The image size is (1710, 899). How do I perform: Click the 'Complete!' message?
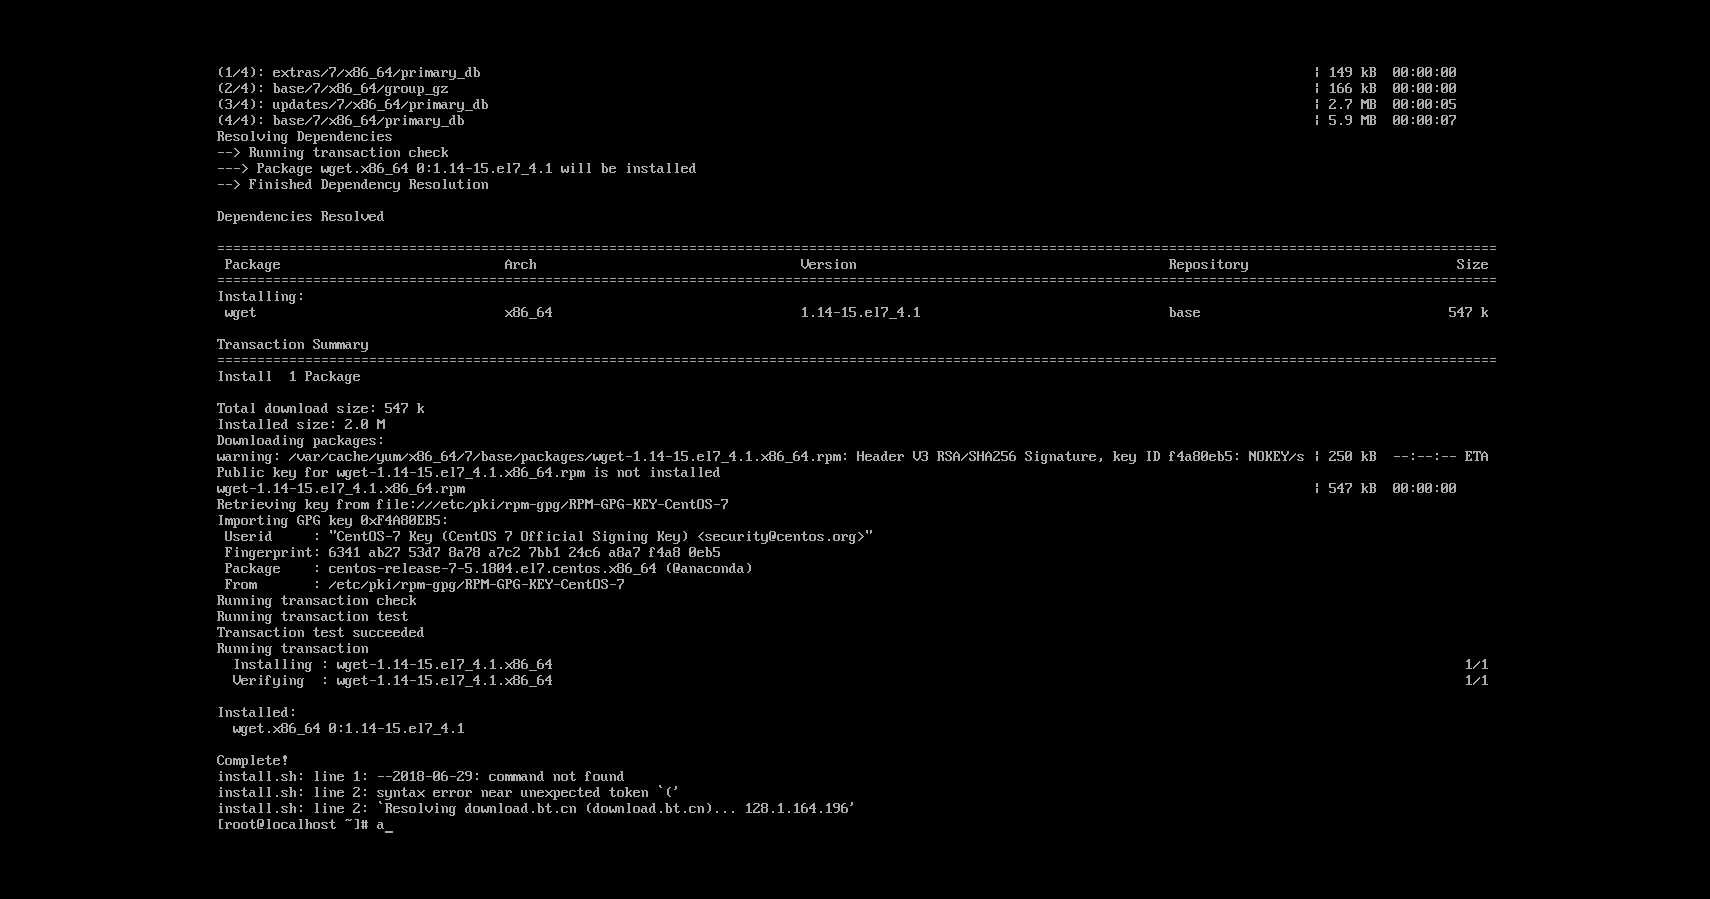tap(253, 760)
